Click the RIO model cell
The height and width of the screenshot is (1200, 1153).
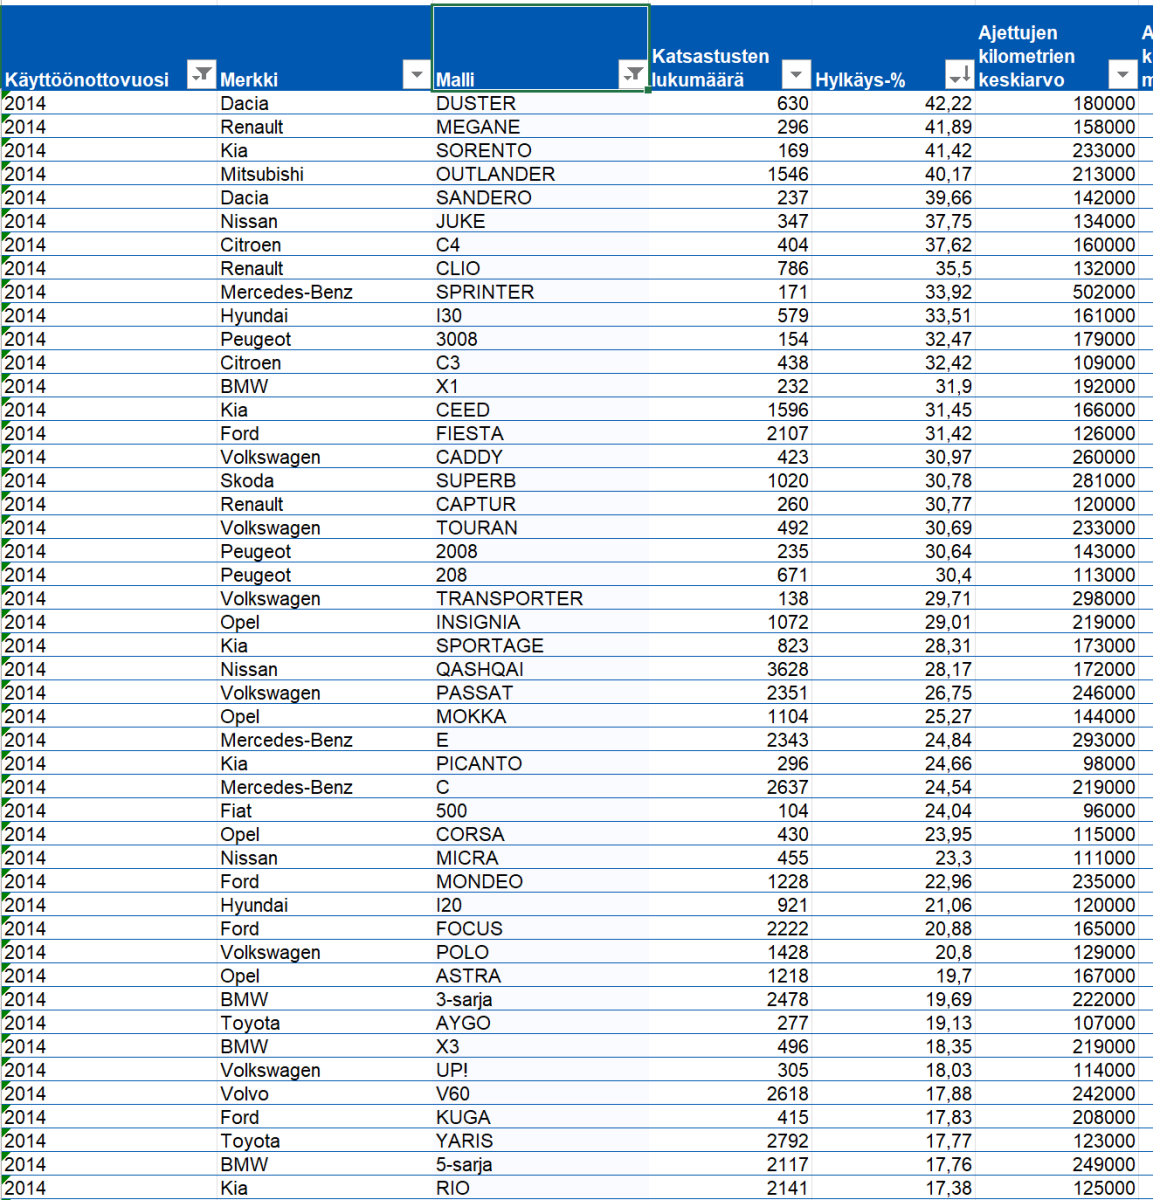(540, 1188)
